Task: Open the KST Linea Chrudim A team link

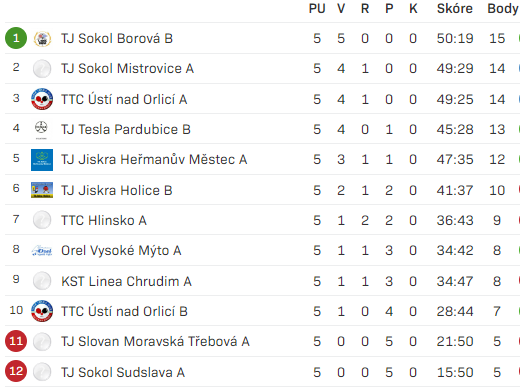Action: click(x=126, y=282)
